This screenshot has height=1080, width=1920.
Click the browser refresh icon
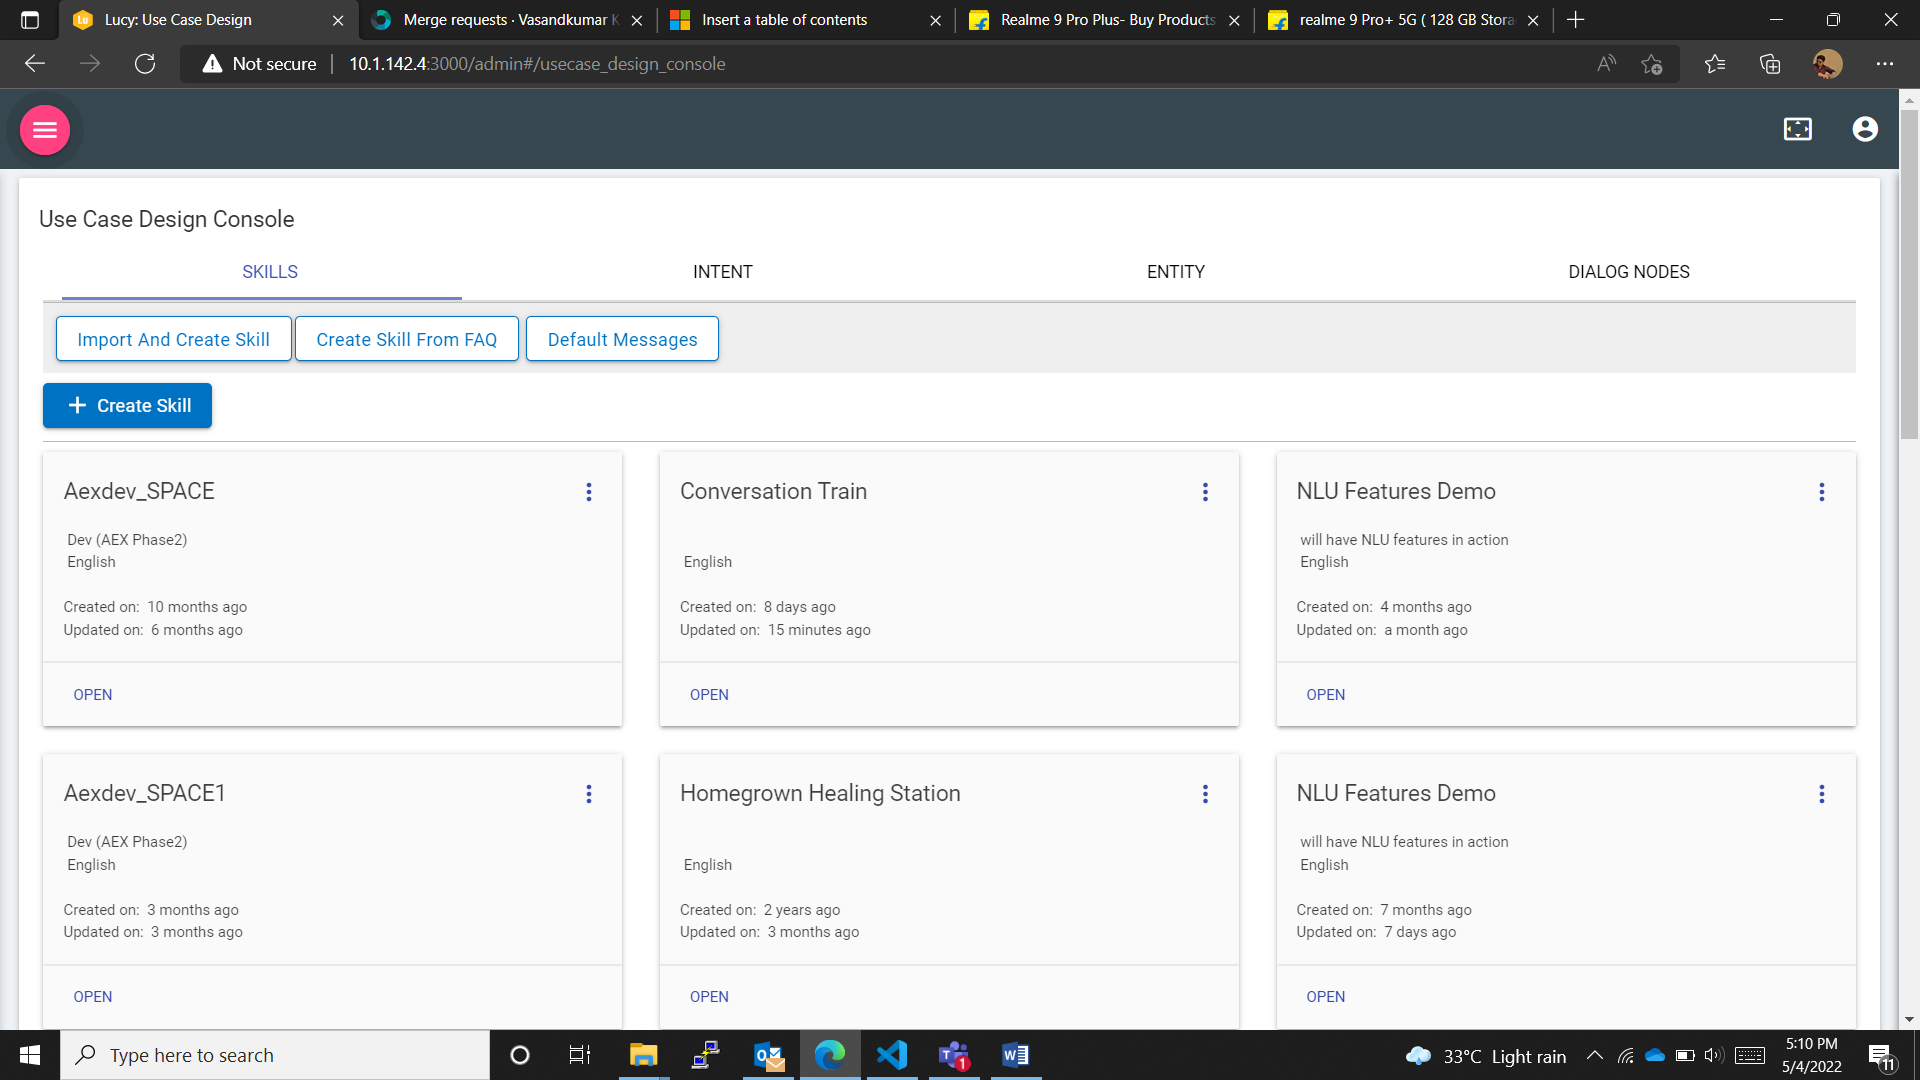[x=145, y=64]
